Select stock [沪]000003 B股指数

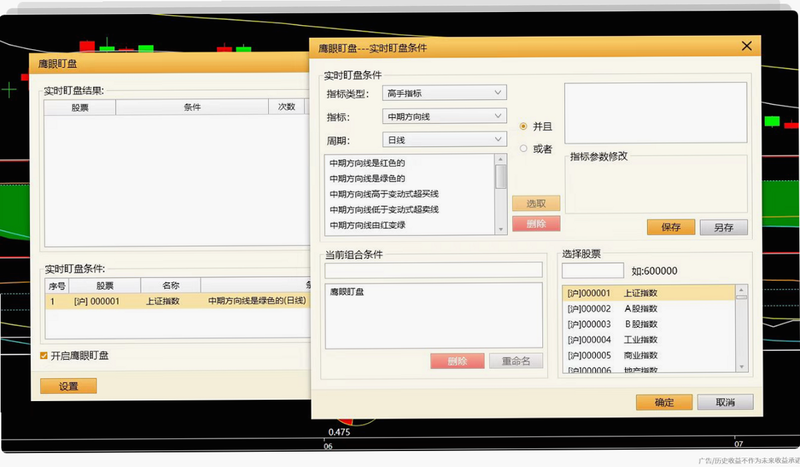point(648,324)
